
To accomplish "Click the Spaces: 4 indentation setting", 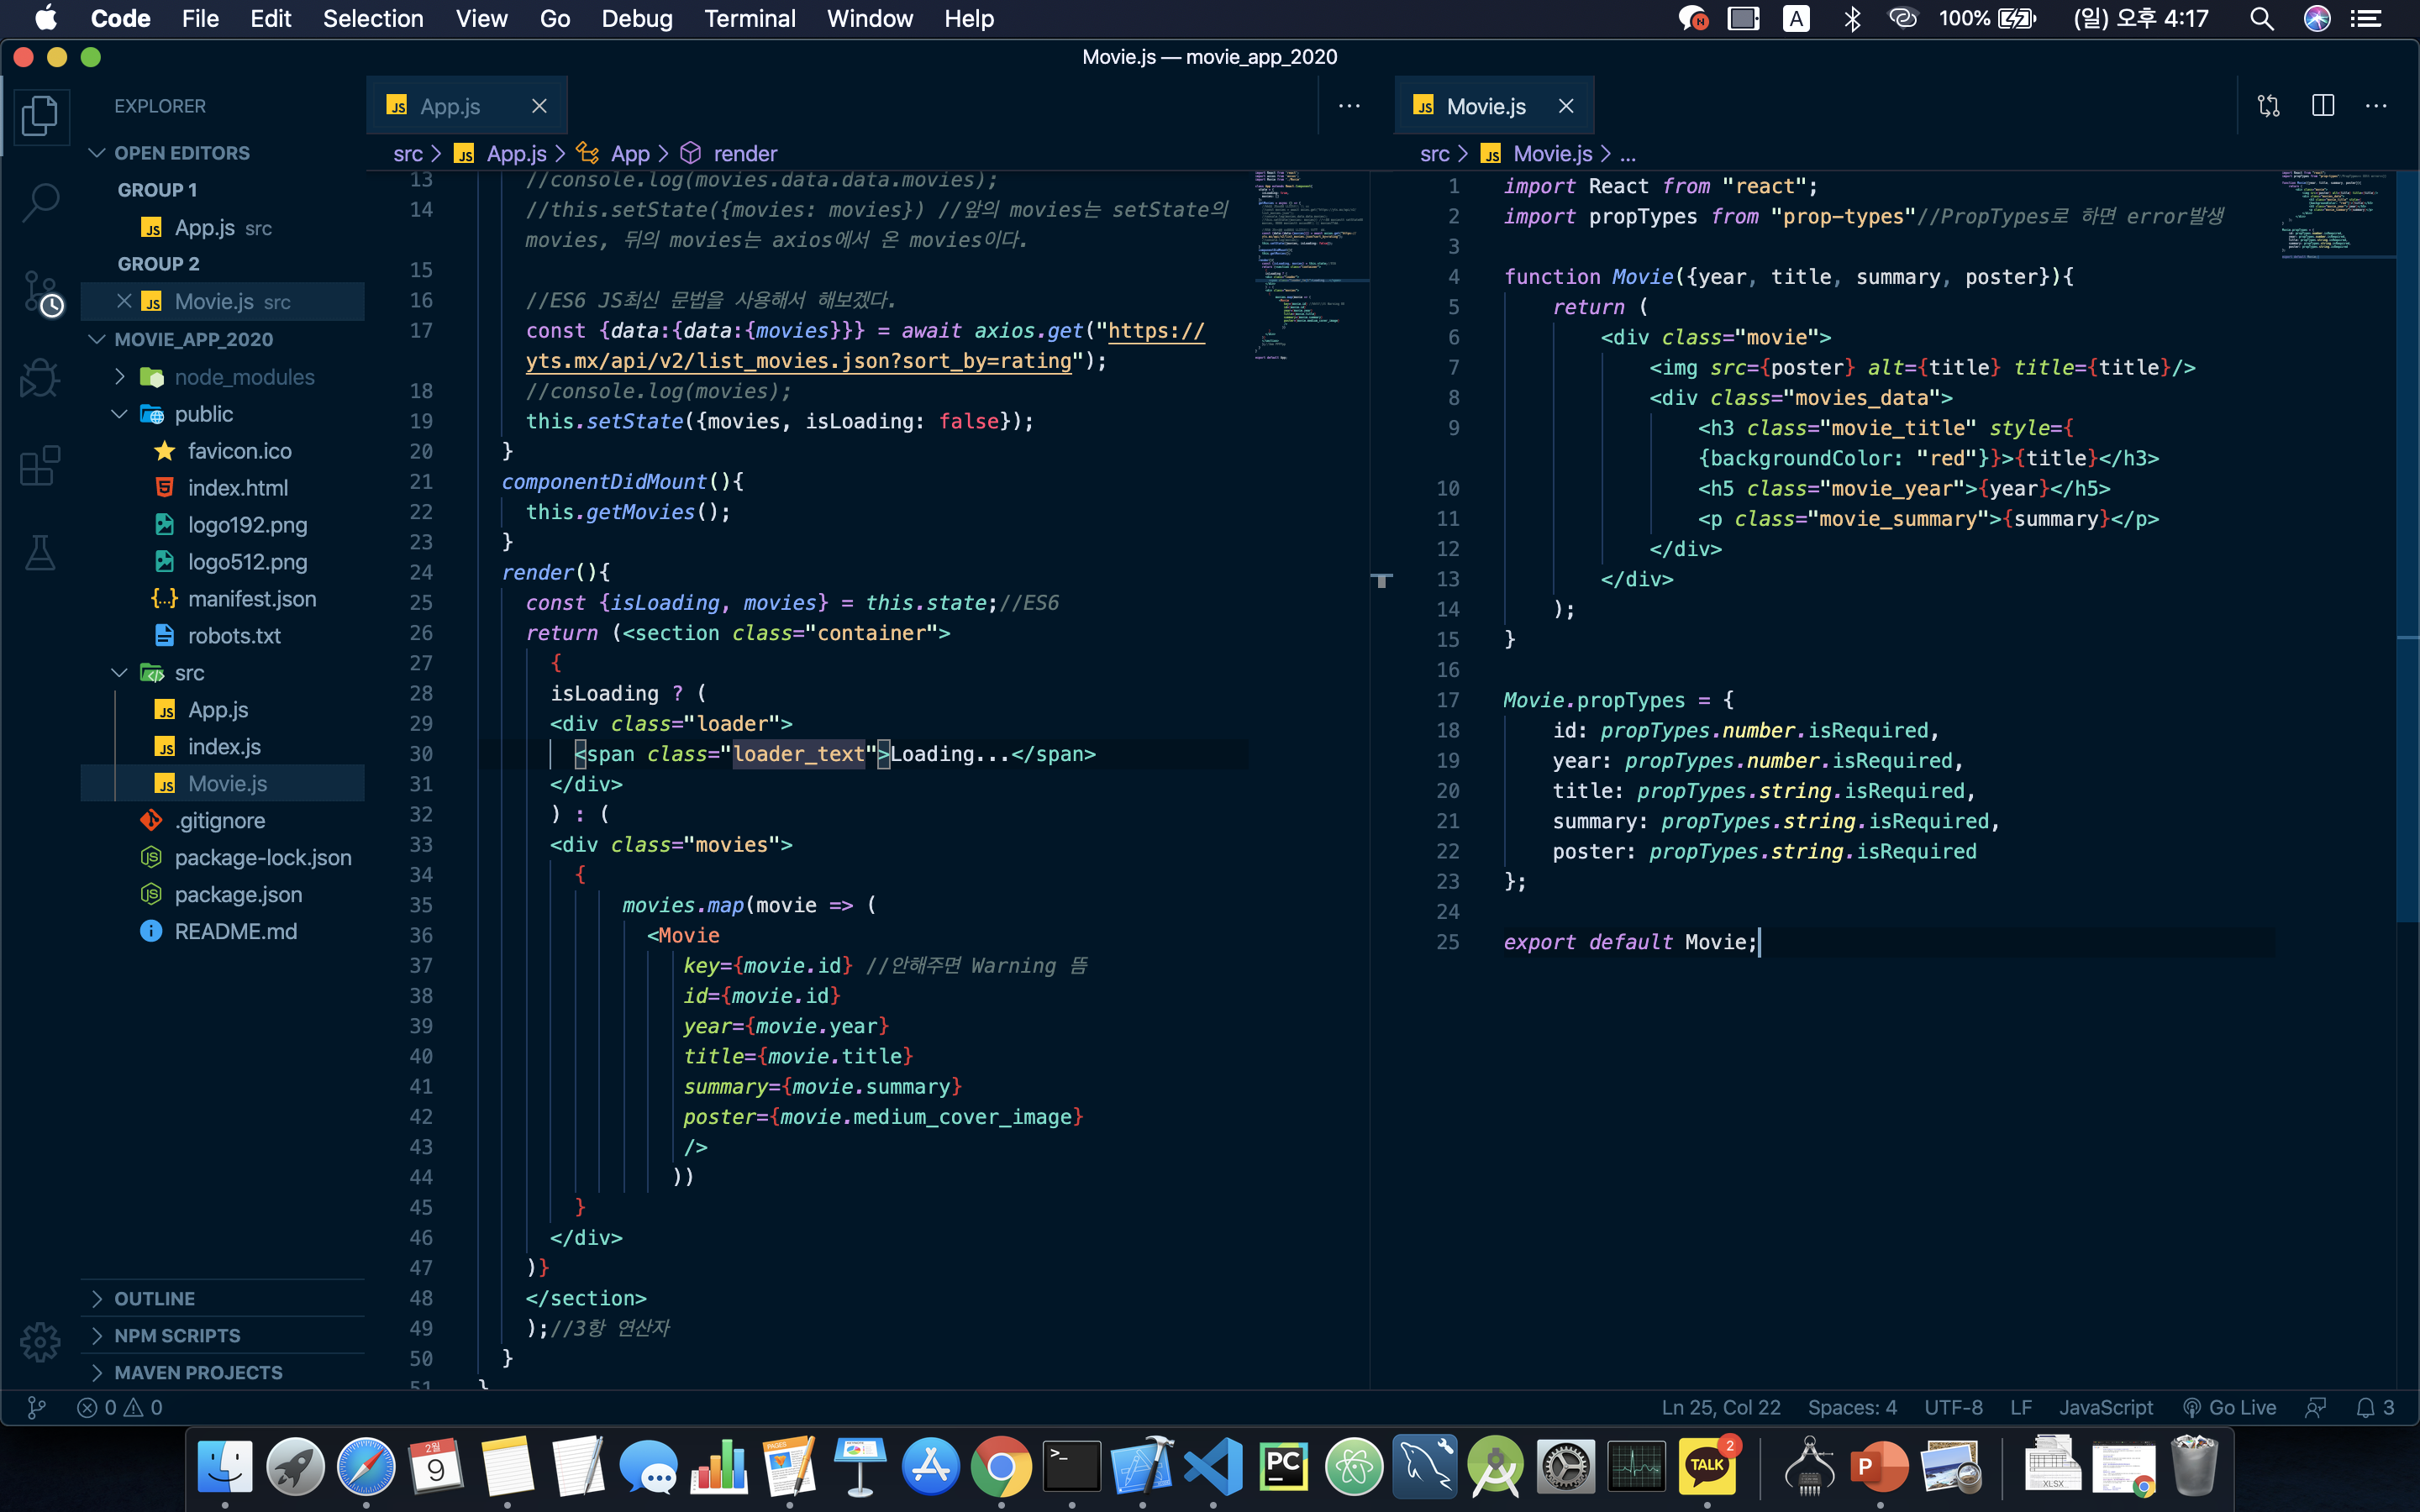I will pos(1851,1407).
